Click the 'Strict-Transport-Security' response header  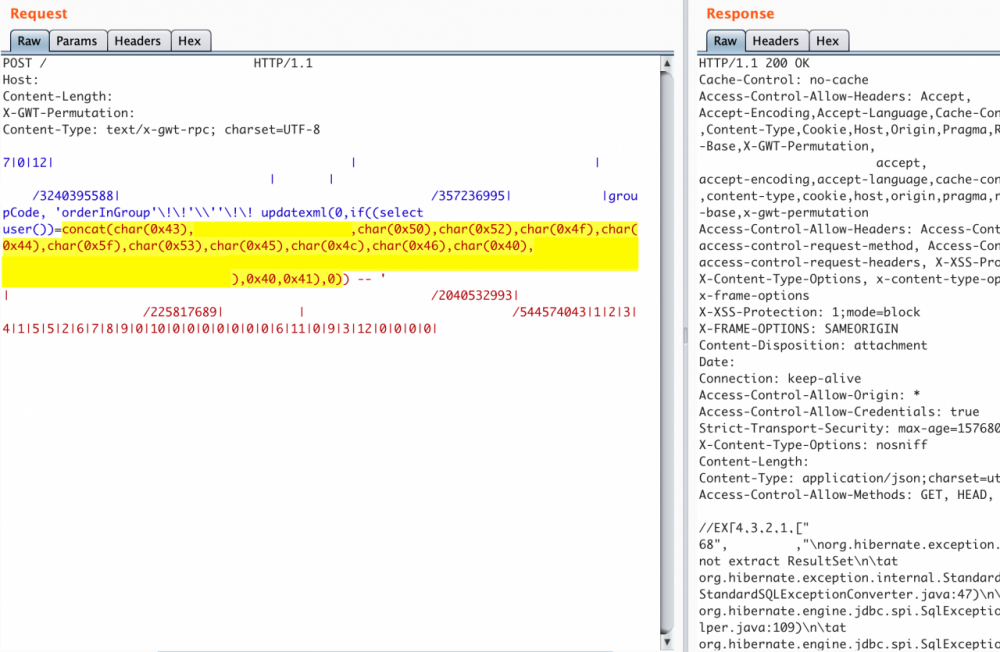click(x=849, y=428)
